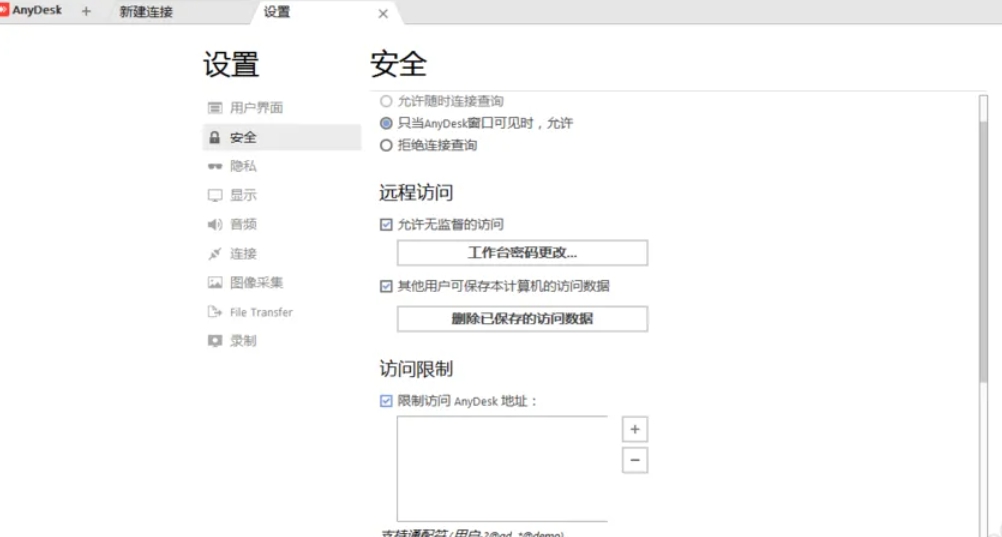The height and width of the screenshot is (537, 1002).
Task: Click the user interface monitor icon
Action: (x=215, y=108)
